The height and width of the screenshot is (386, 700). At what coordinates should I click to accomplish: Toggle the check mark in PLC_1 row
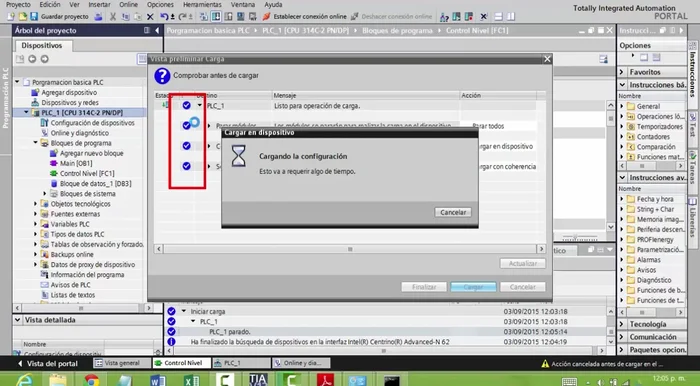[187, 105]
